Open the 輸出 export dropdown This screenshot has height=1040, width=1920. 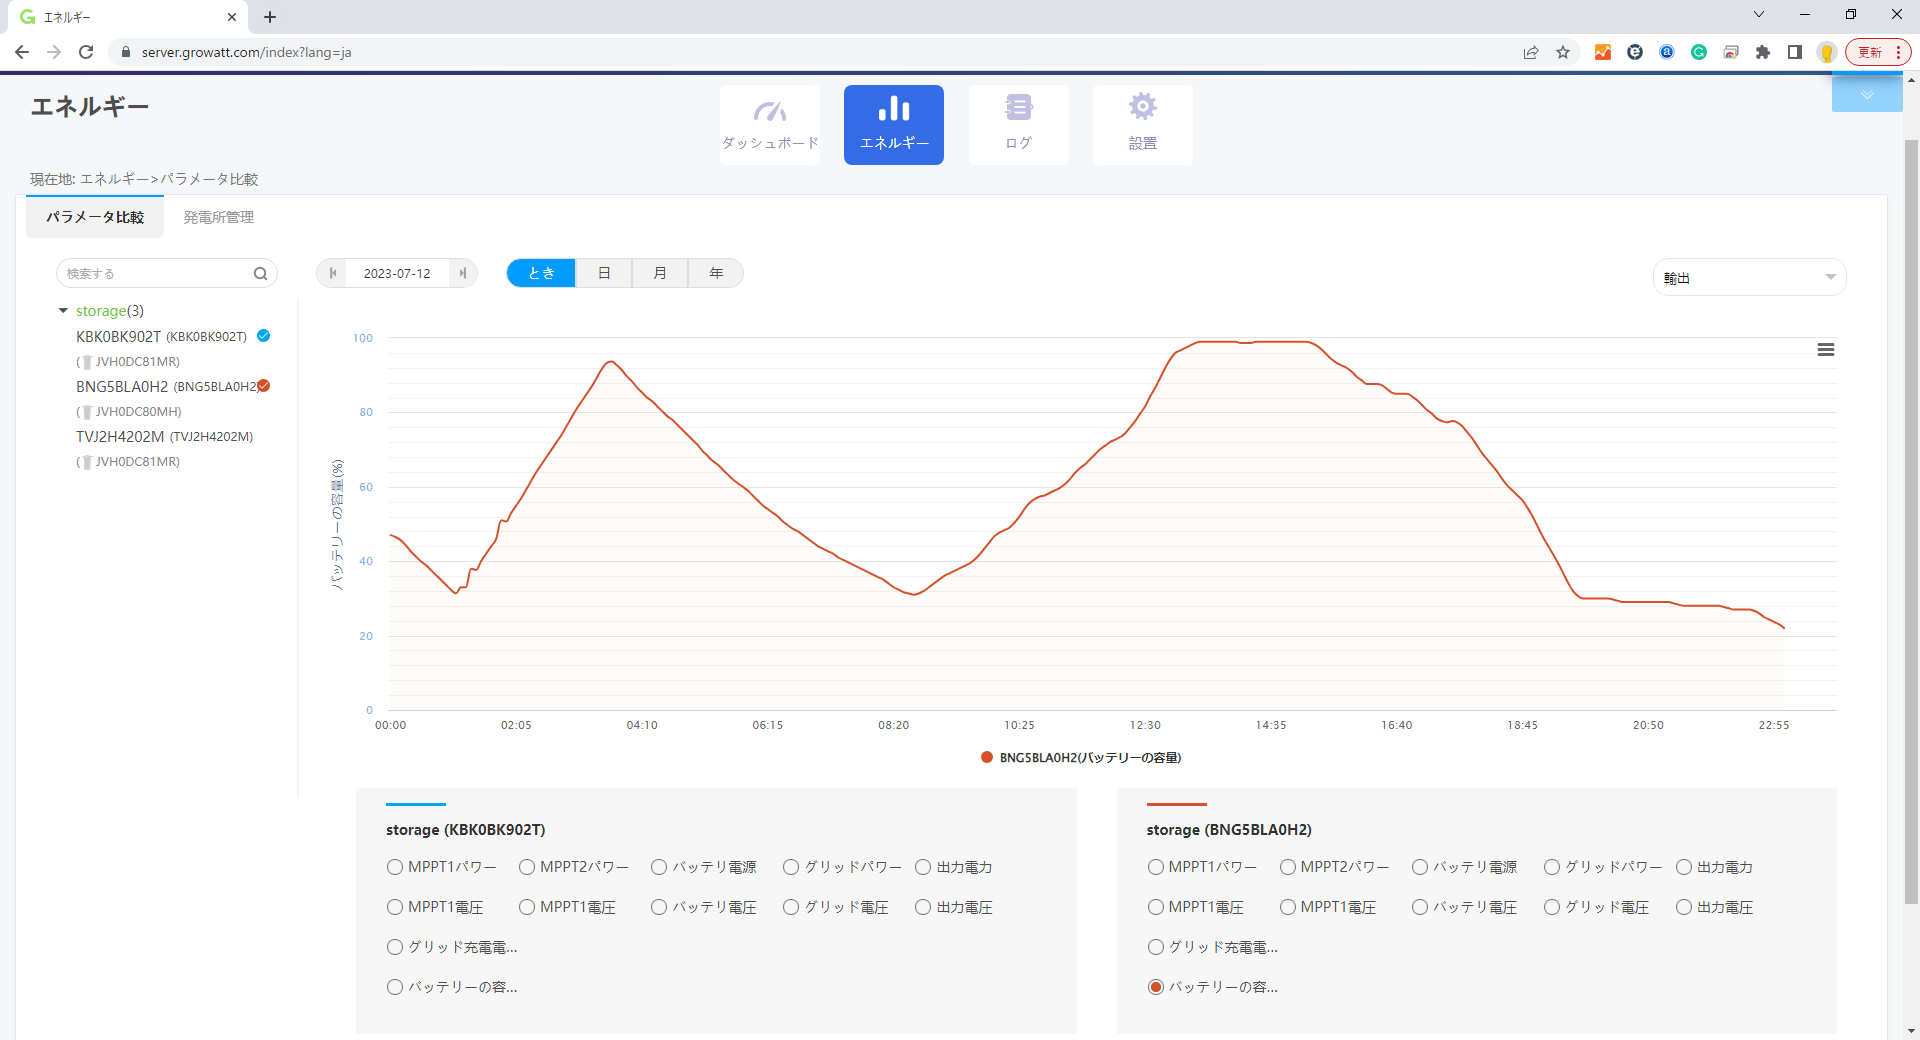click(x=1748, y=278)
